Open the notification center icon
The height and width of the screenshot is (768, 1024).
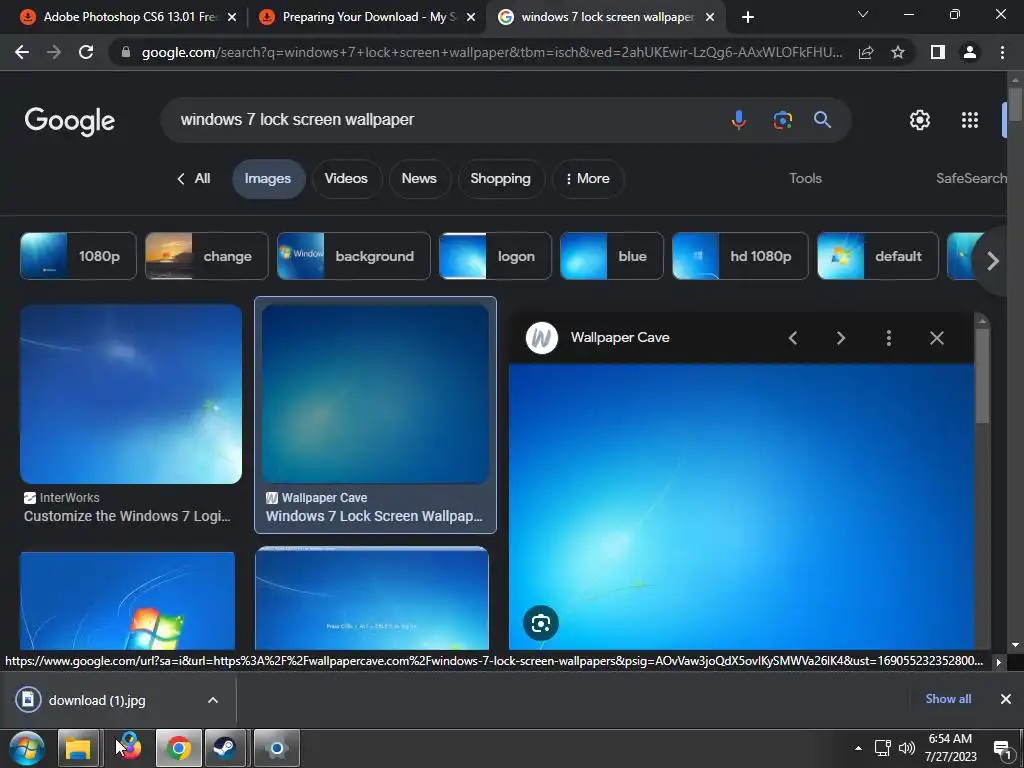coord(1002,750)
